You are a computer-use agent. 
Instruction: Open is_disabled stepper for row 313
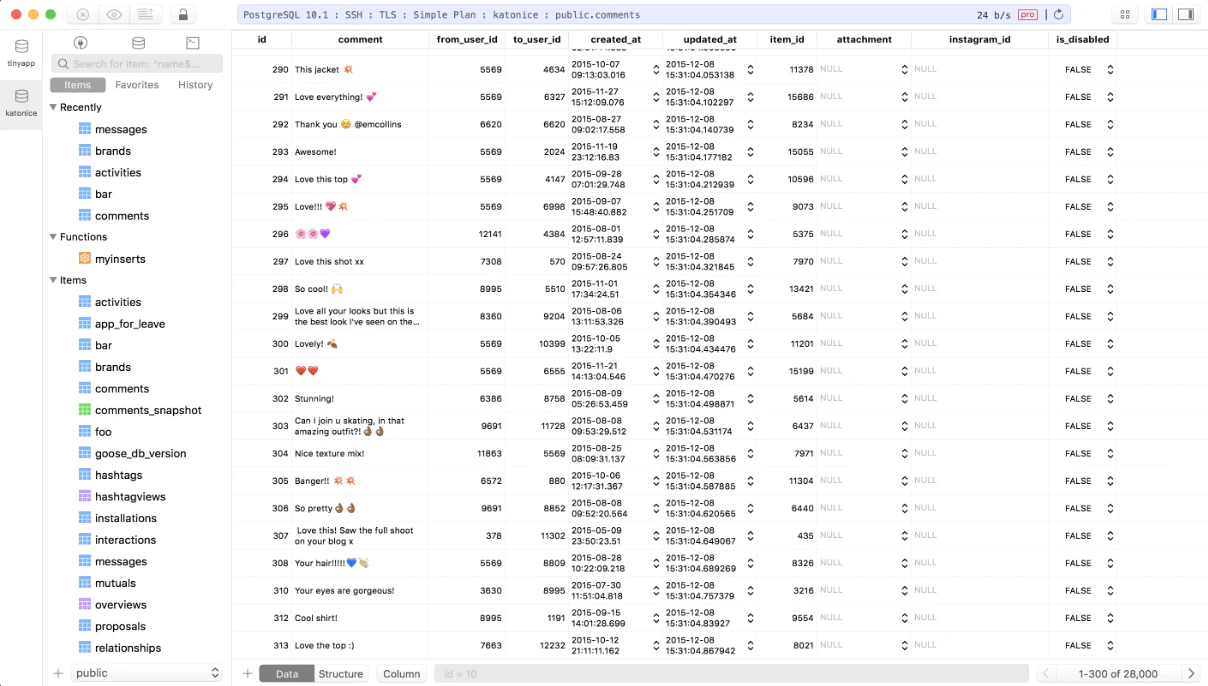1110,645
